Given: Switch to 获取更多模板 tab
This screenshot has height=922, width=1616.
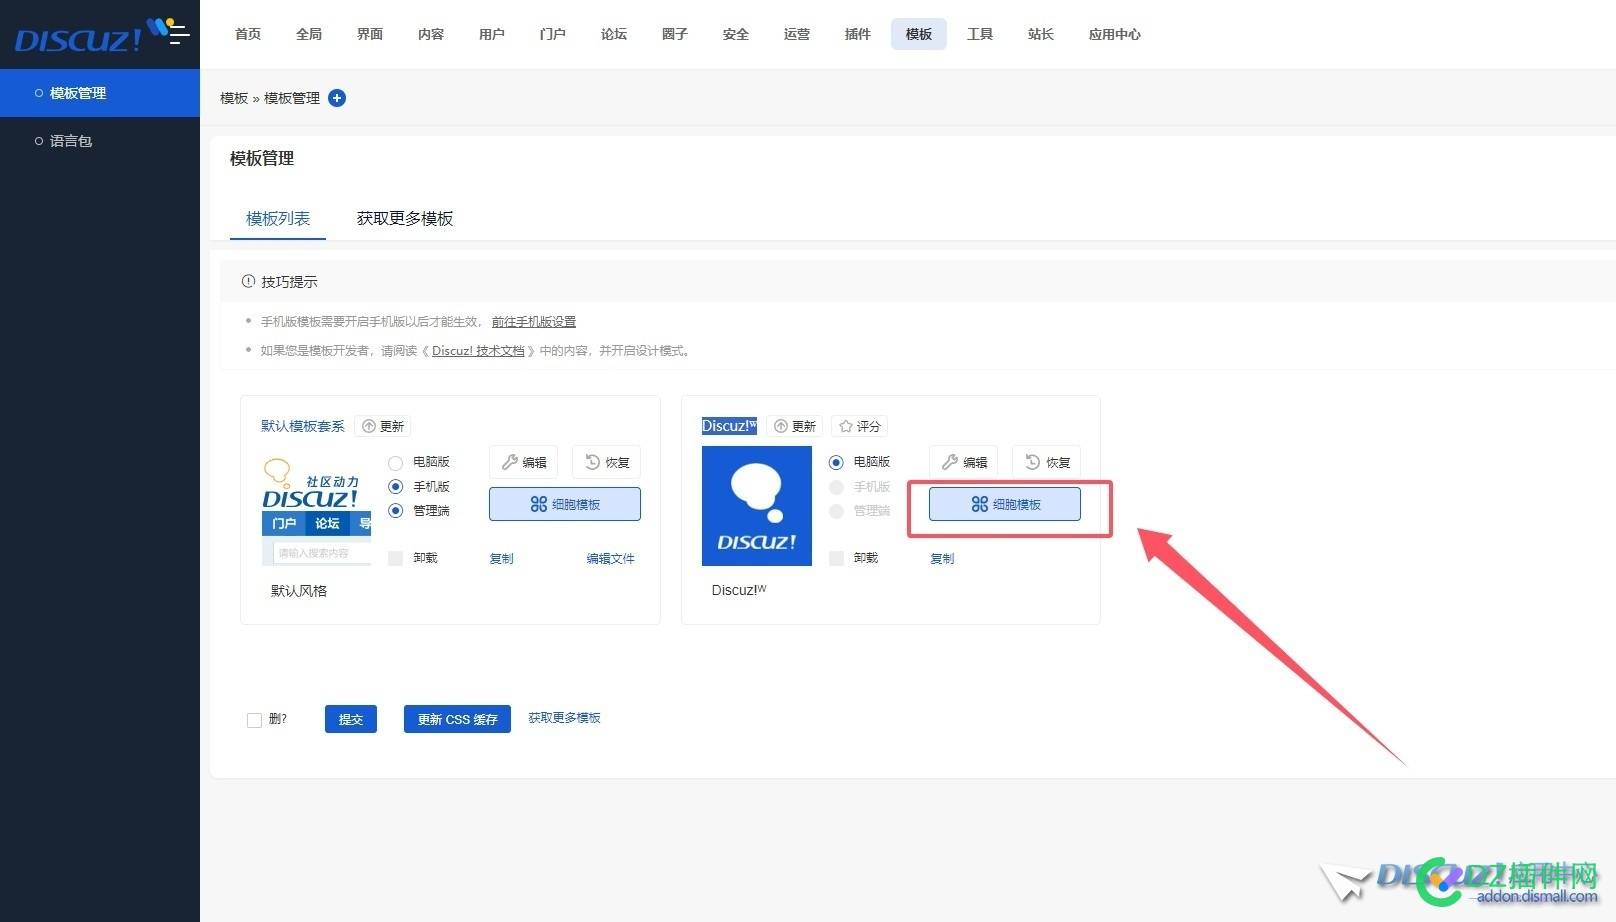Looking at the screenshot, I should click(405, 218).
